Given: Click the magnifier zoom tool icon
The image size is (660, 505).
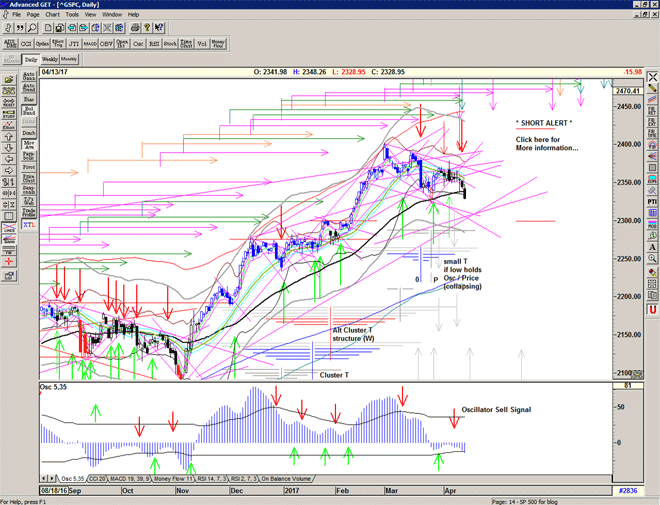Looking at the screenshot, I should tap(33, 29).
